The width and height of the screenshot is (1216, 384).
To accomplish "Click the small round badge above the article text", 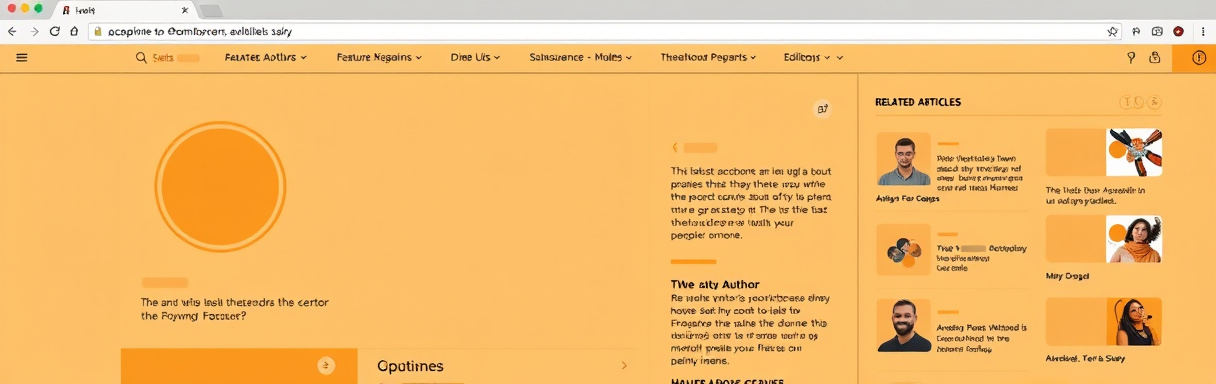I will pos(822,110).
